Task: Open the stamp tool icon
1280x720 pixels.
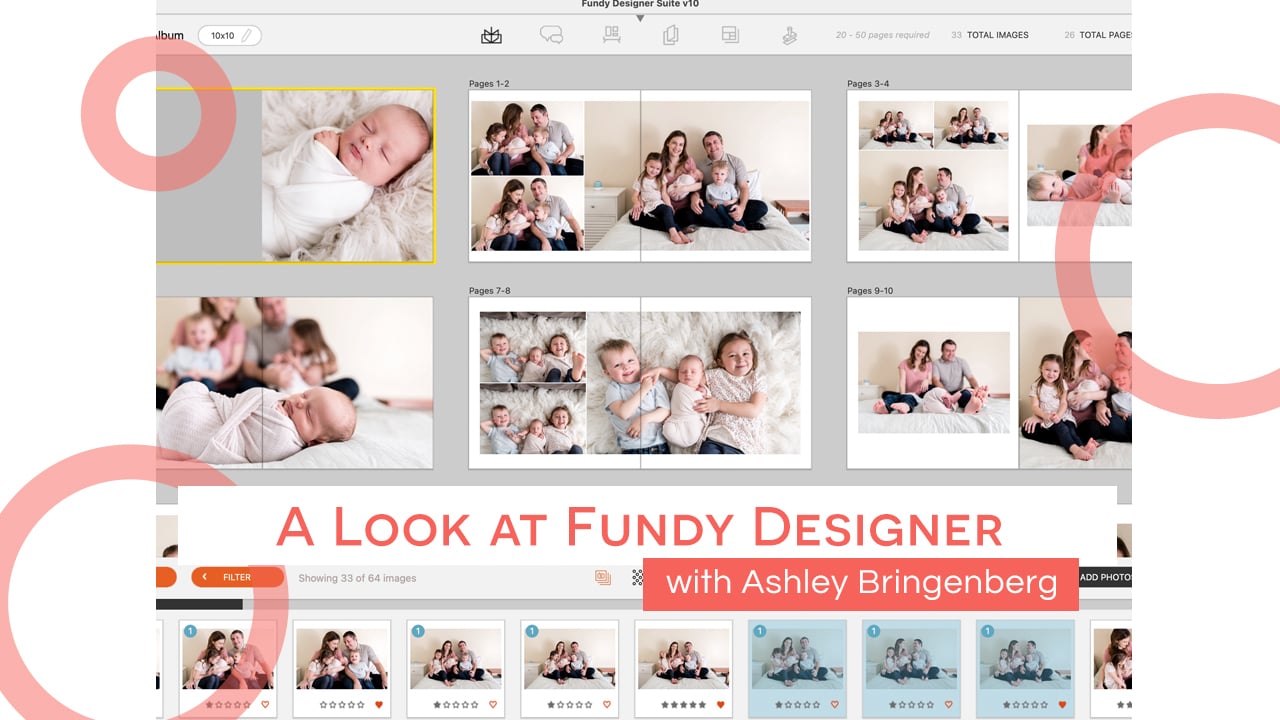Action: (x=789, y=35)
